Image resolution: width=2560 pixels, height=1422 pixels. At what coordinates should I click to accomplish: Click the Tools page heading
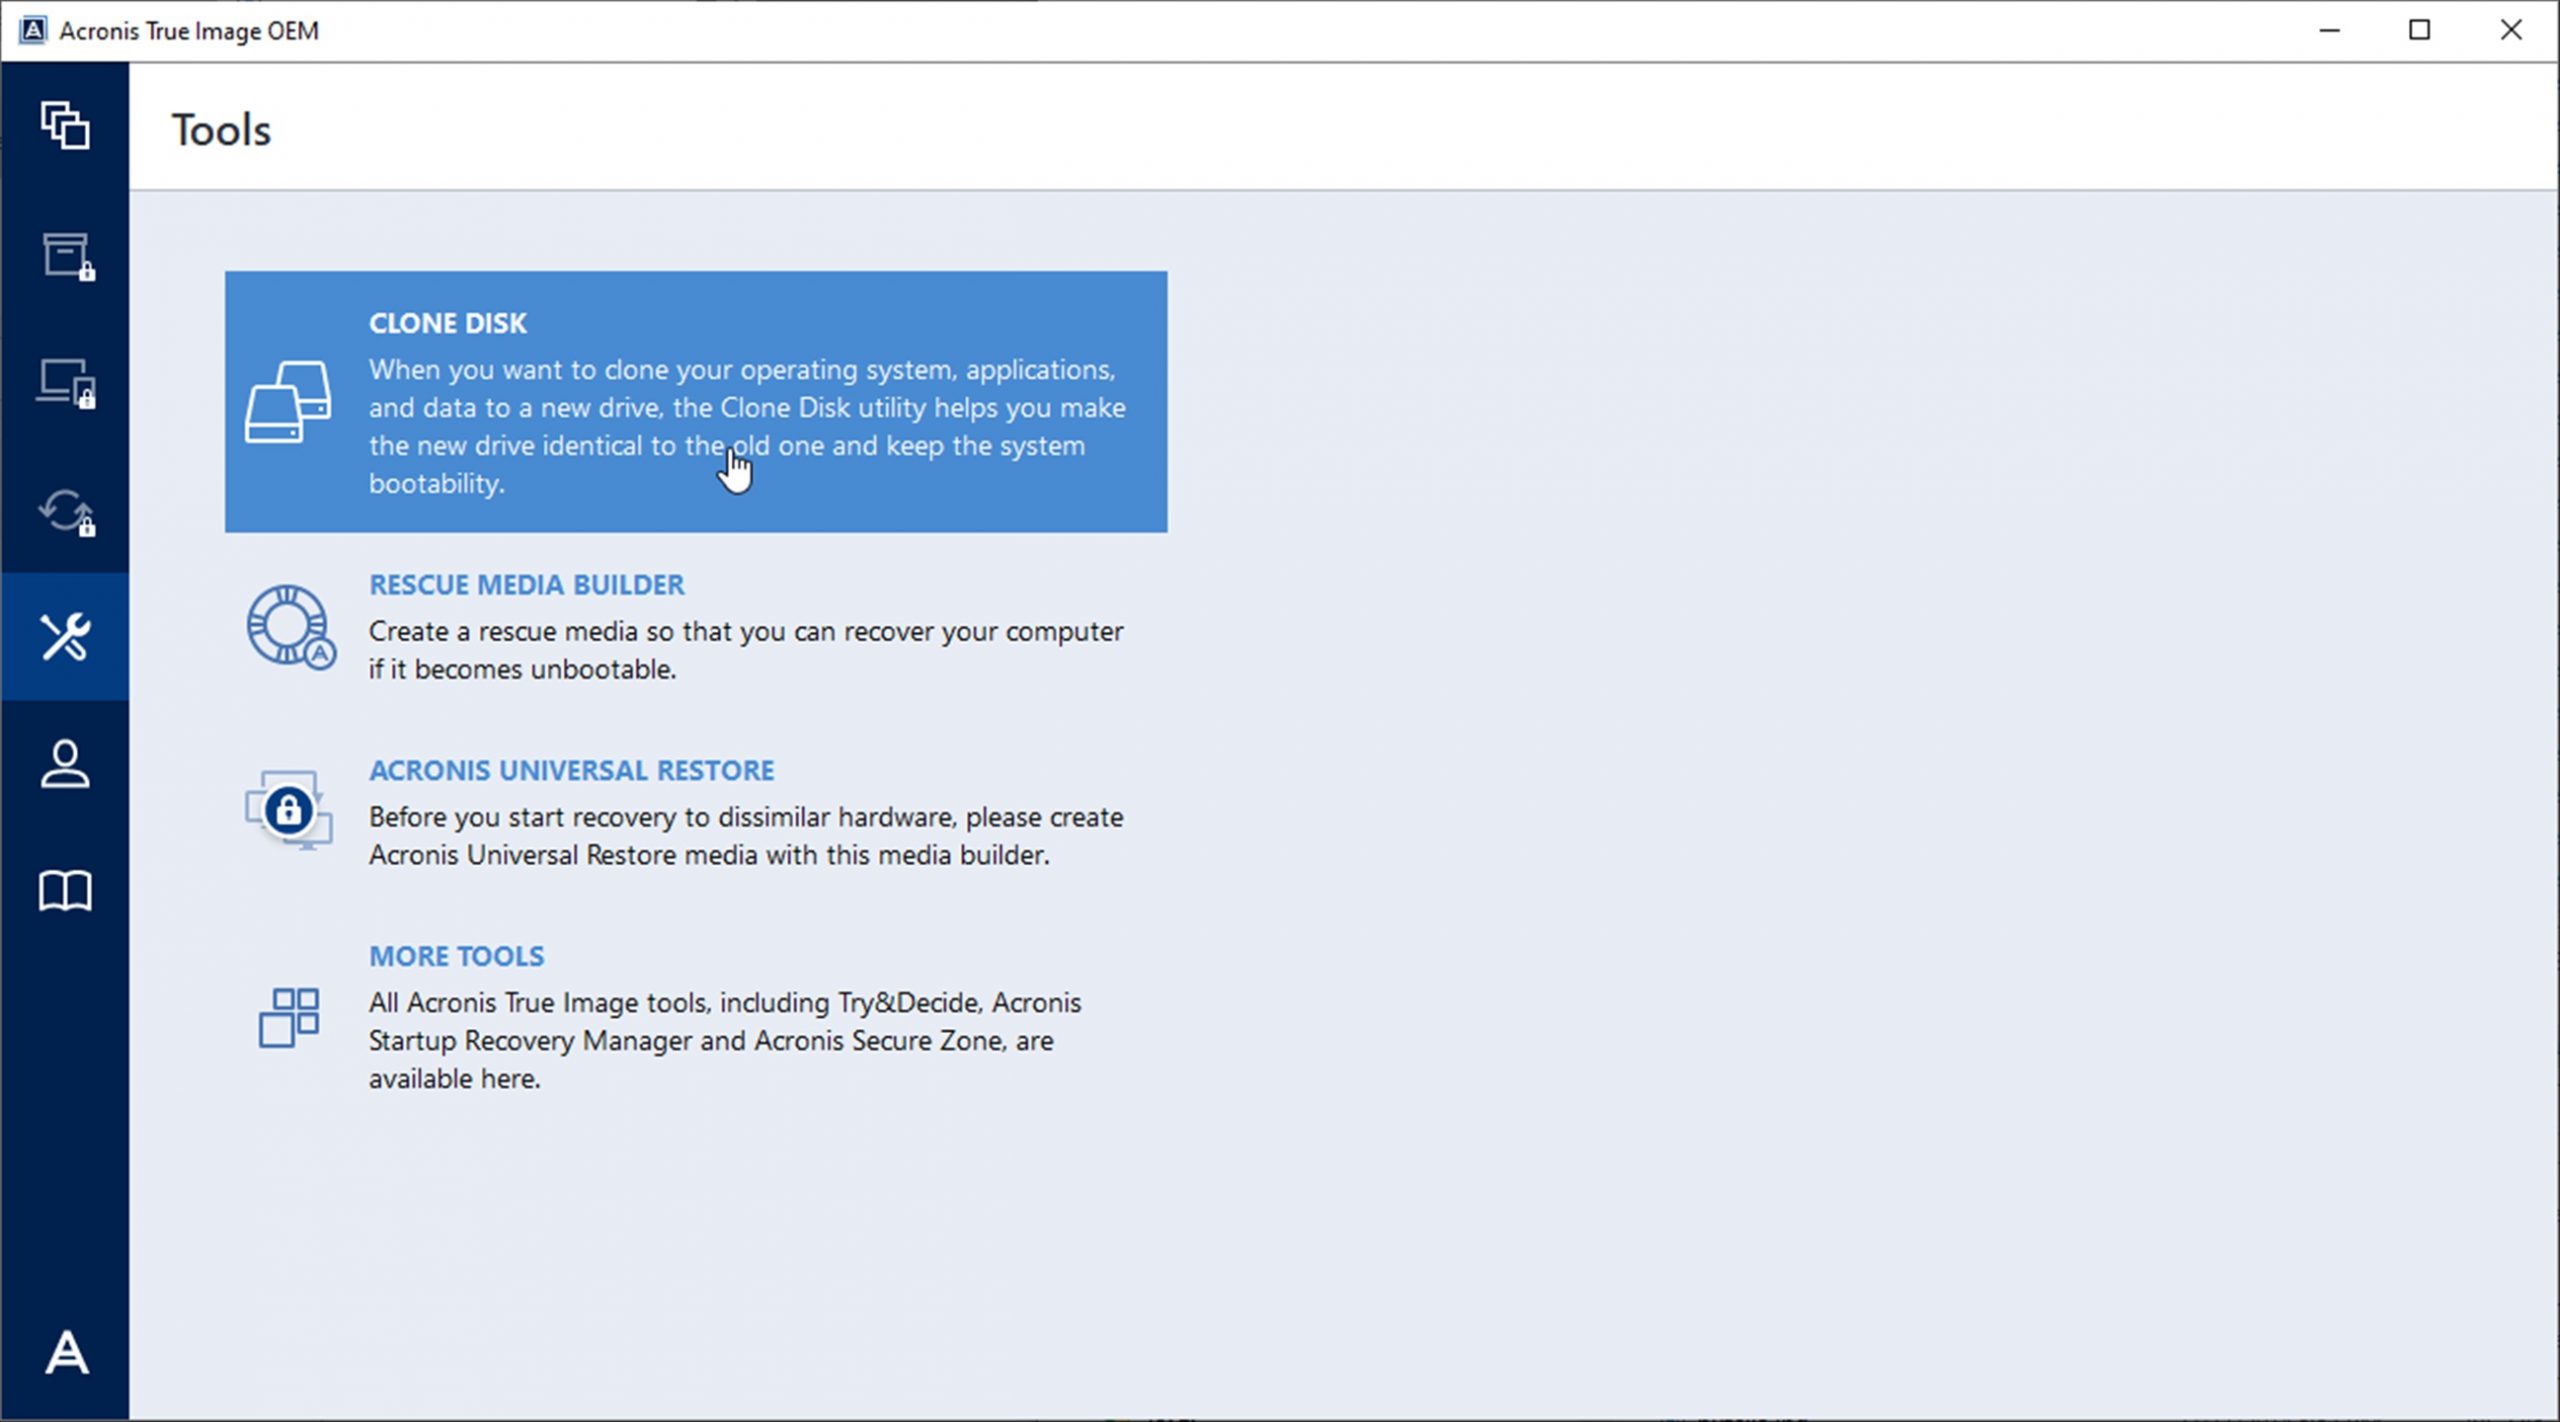(221, 130)
